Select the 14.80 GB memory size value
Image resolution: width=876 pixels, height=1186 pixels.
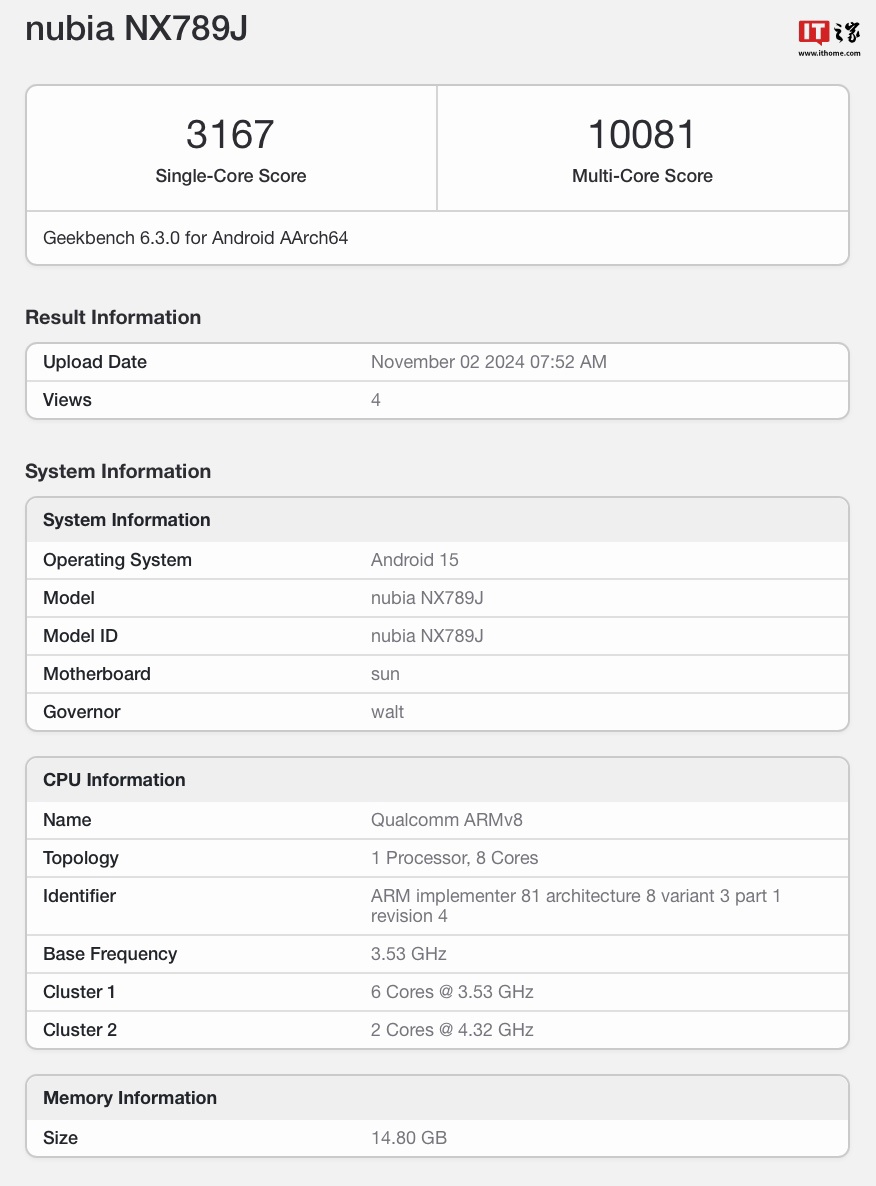click(x=408, y=1138)
